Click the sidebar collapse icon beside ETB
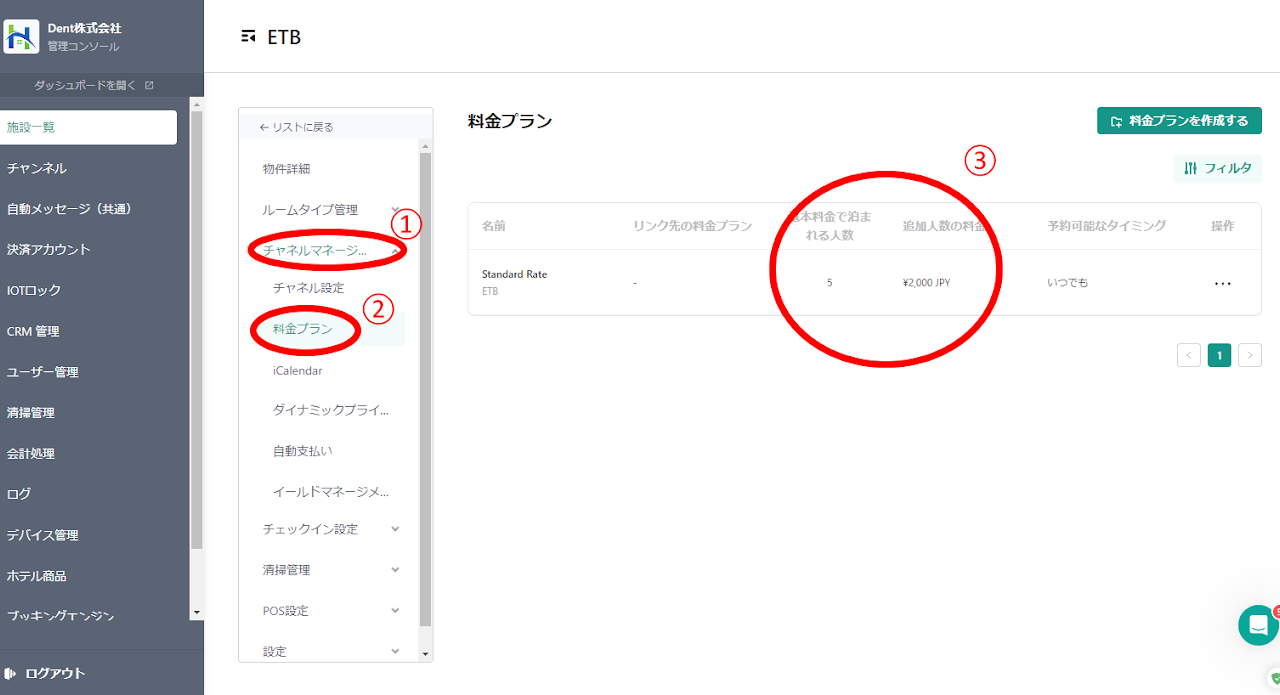The height and width of the screenshot is (695, 1280). [x=248, y=37]
